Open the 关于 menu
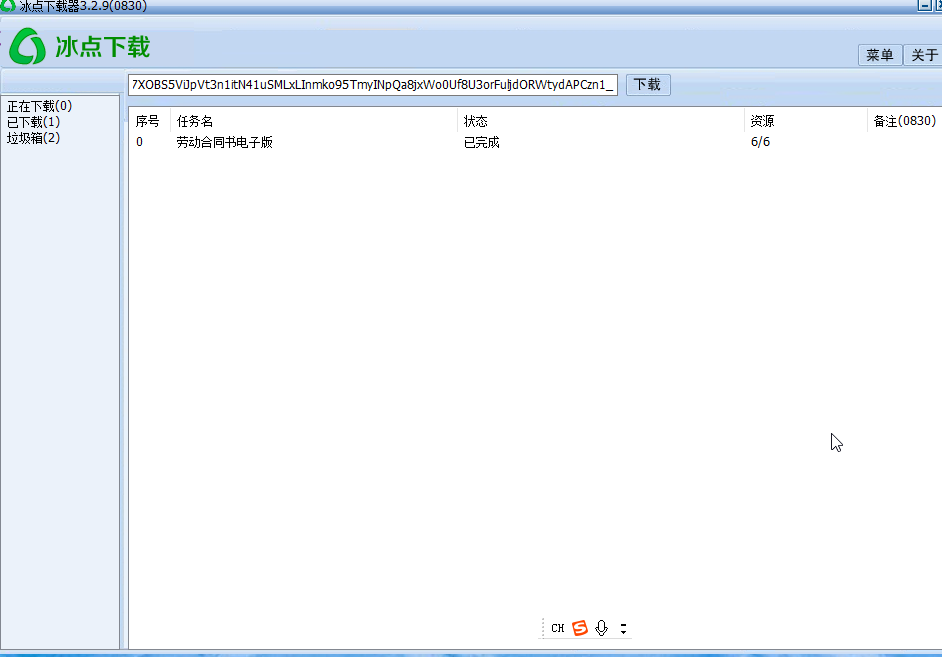The width and height of the screenshot is (942, 657). [924, 55]
